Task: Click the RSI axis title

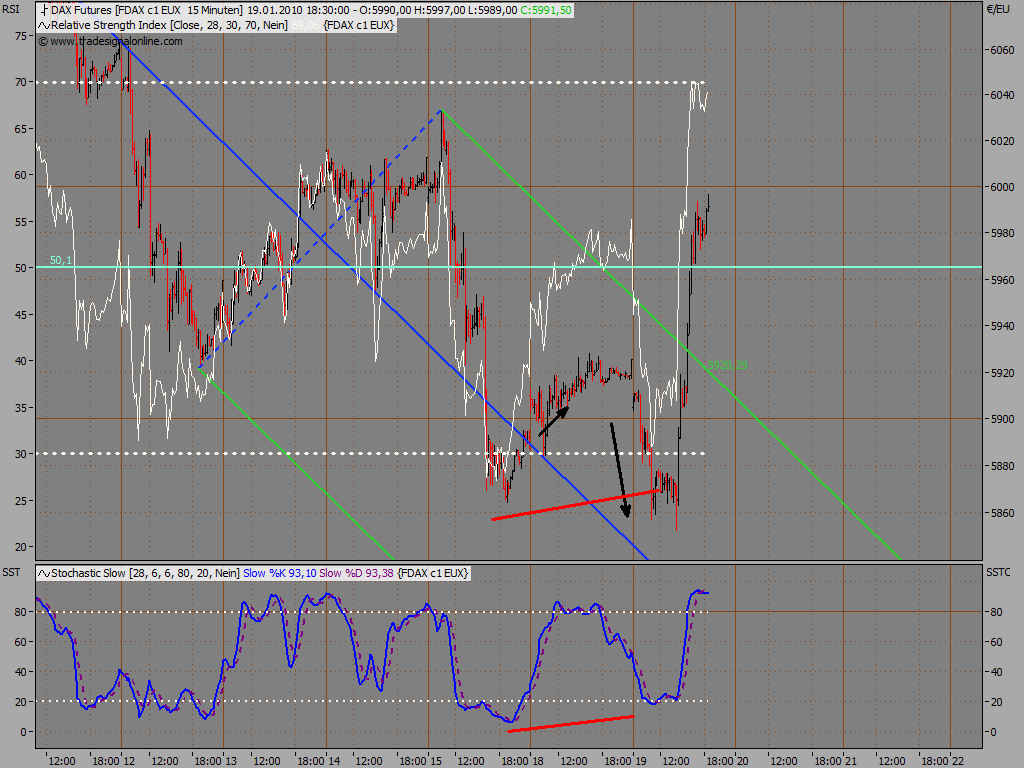Action: 10,10
